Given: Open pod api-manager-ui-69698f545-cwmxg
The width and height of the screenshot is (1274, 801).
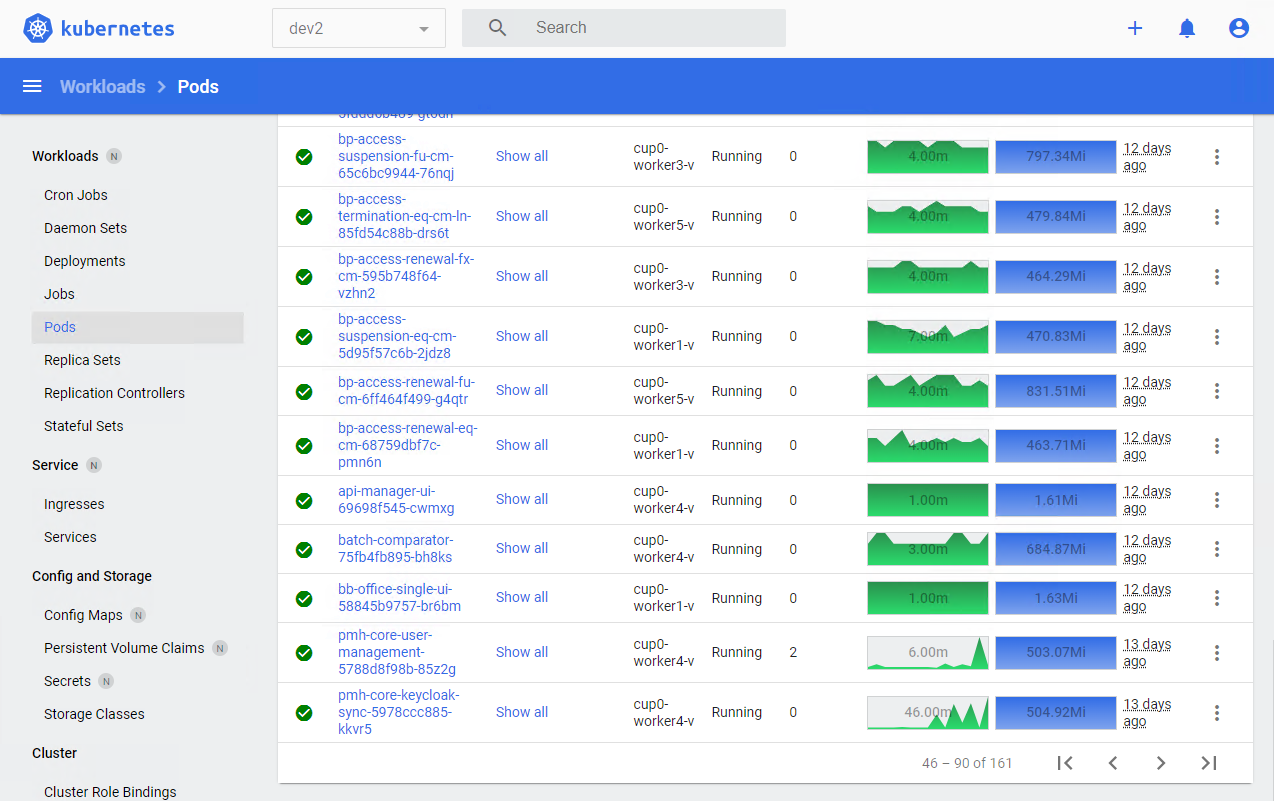Looking at the screenshot, I should pos(396,499).
